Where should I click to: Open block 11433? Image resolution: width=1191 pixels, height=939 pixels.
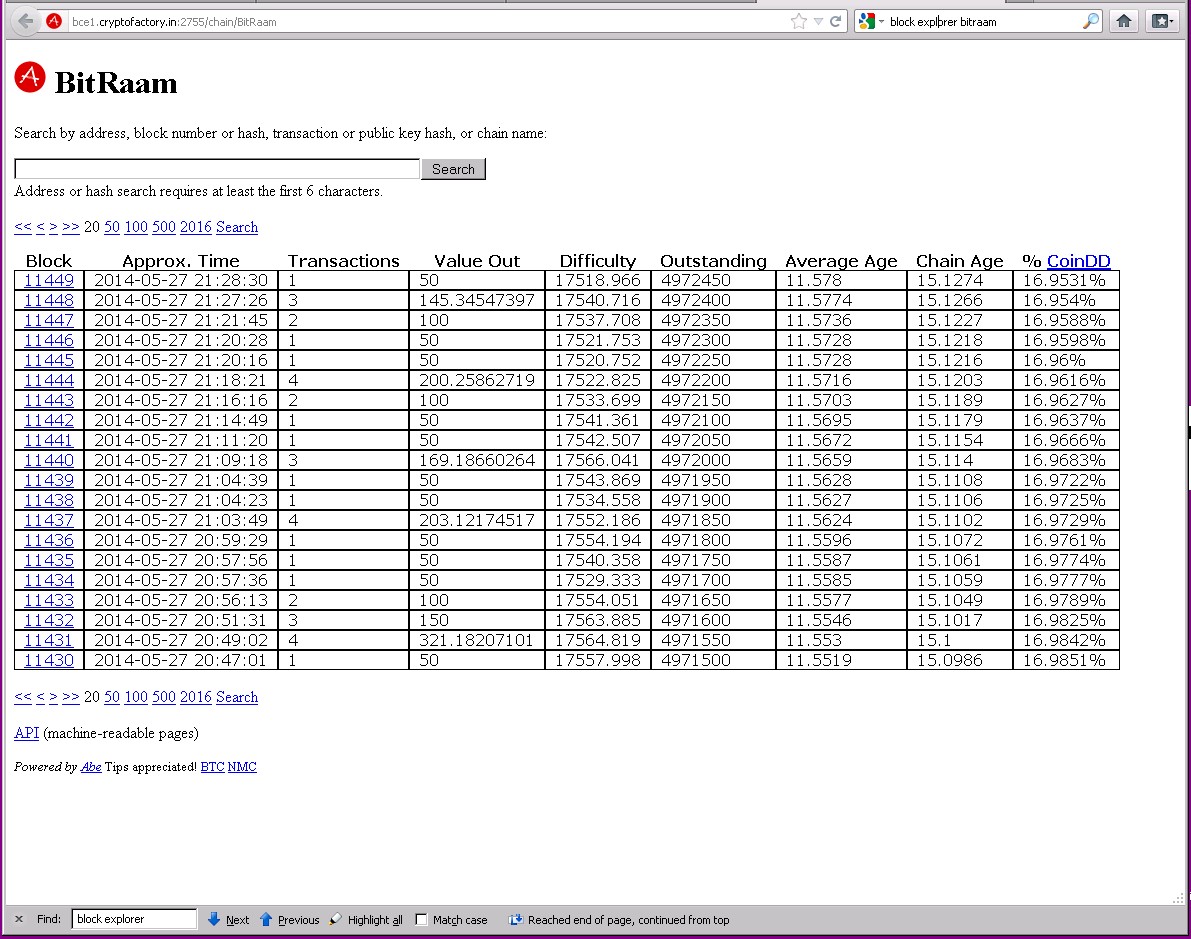[x=49, y=600]
